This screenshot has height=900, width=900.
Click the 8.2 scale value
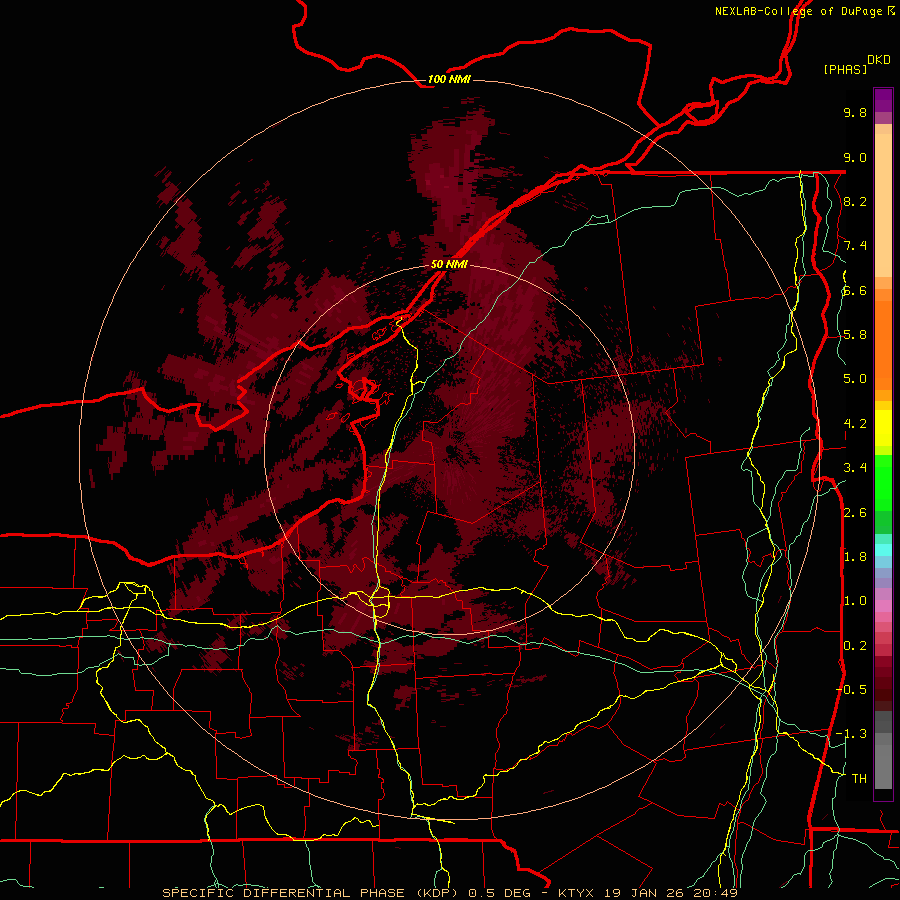click(x=855, y=201)
